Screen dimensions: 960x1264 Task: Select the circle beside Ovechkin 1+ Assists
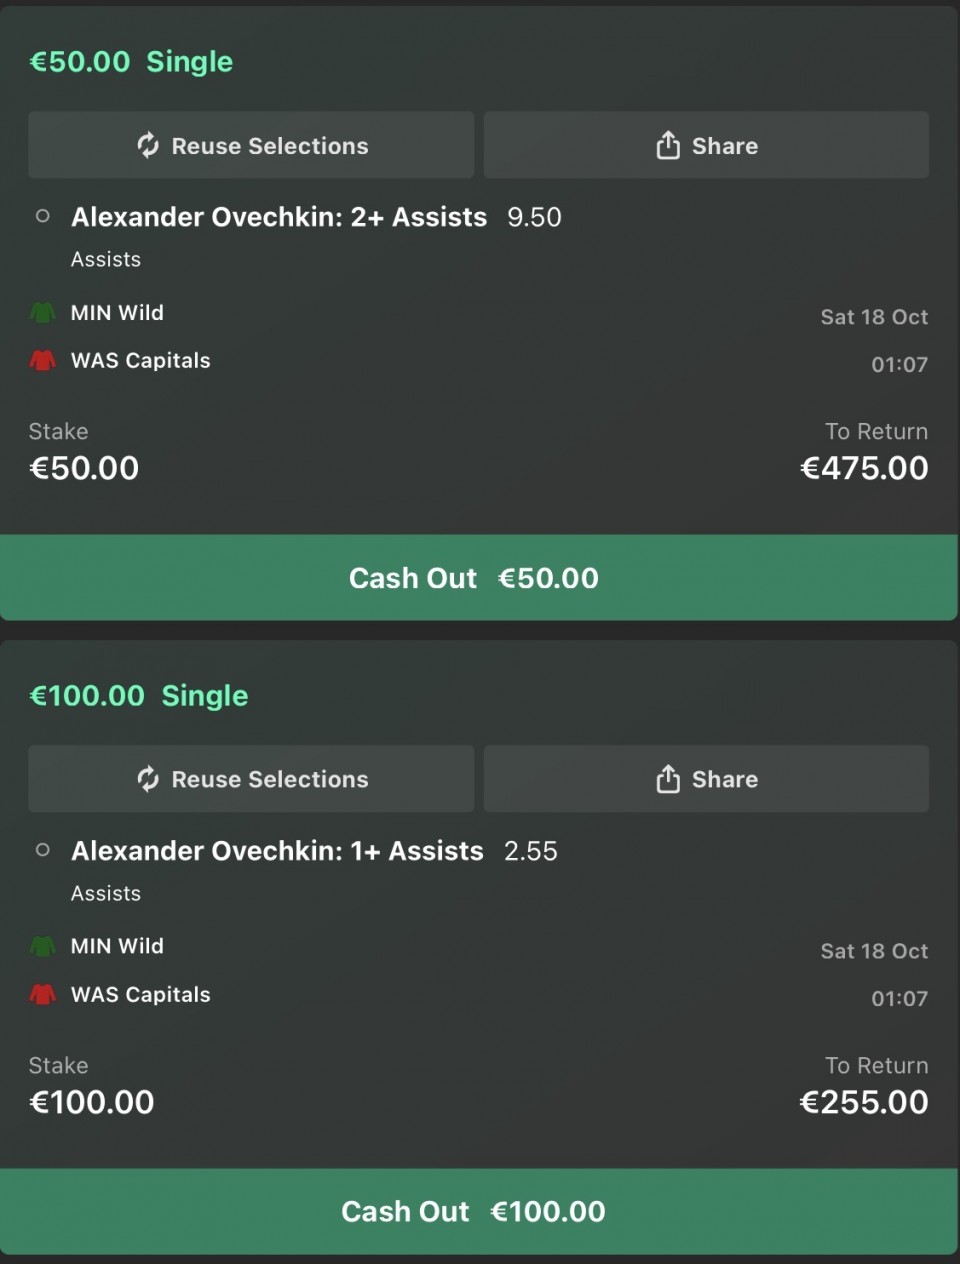tap(43, 850)
